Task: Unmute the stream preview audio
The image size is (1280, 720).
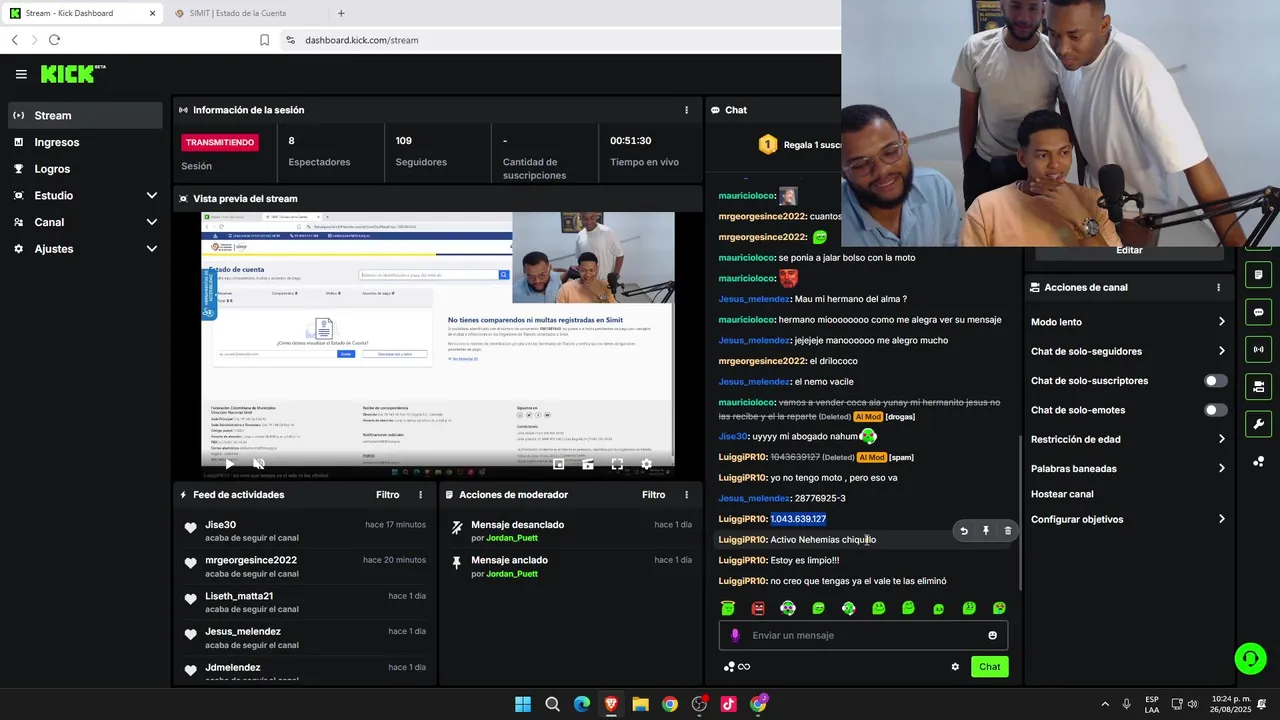Action: pos(259,464)
